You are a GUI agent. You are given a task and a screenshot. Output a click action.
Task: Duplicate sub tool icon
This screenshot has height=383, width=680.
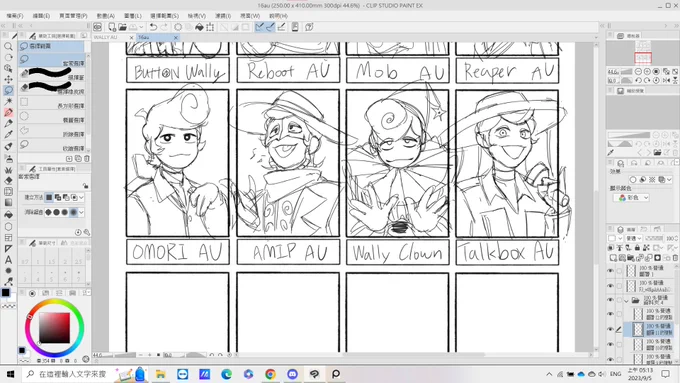[x=78, y=158]
